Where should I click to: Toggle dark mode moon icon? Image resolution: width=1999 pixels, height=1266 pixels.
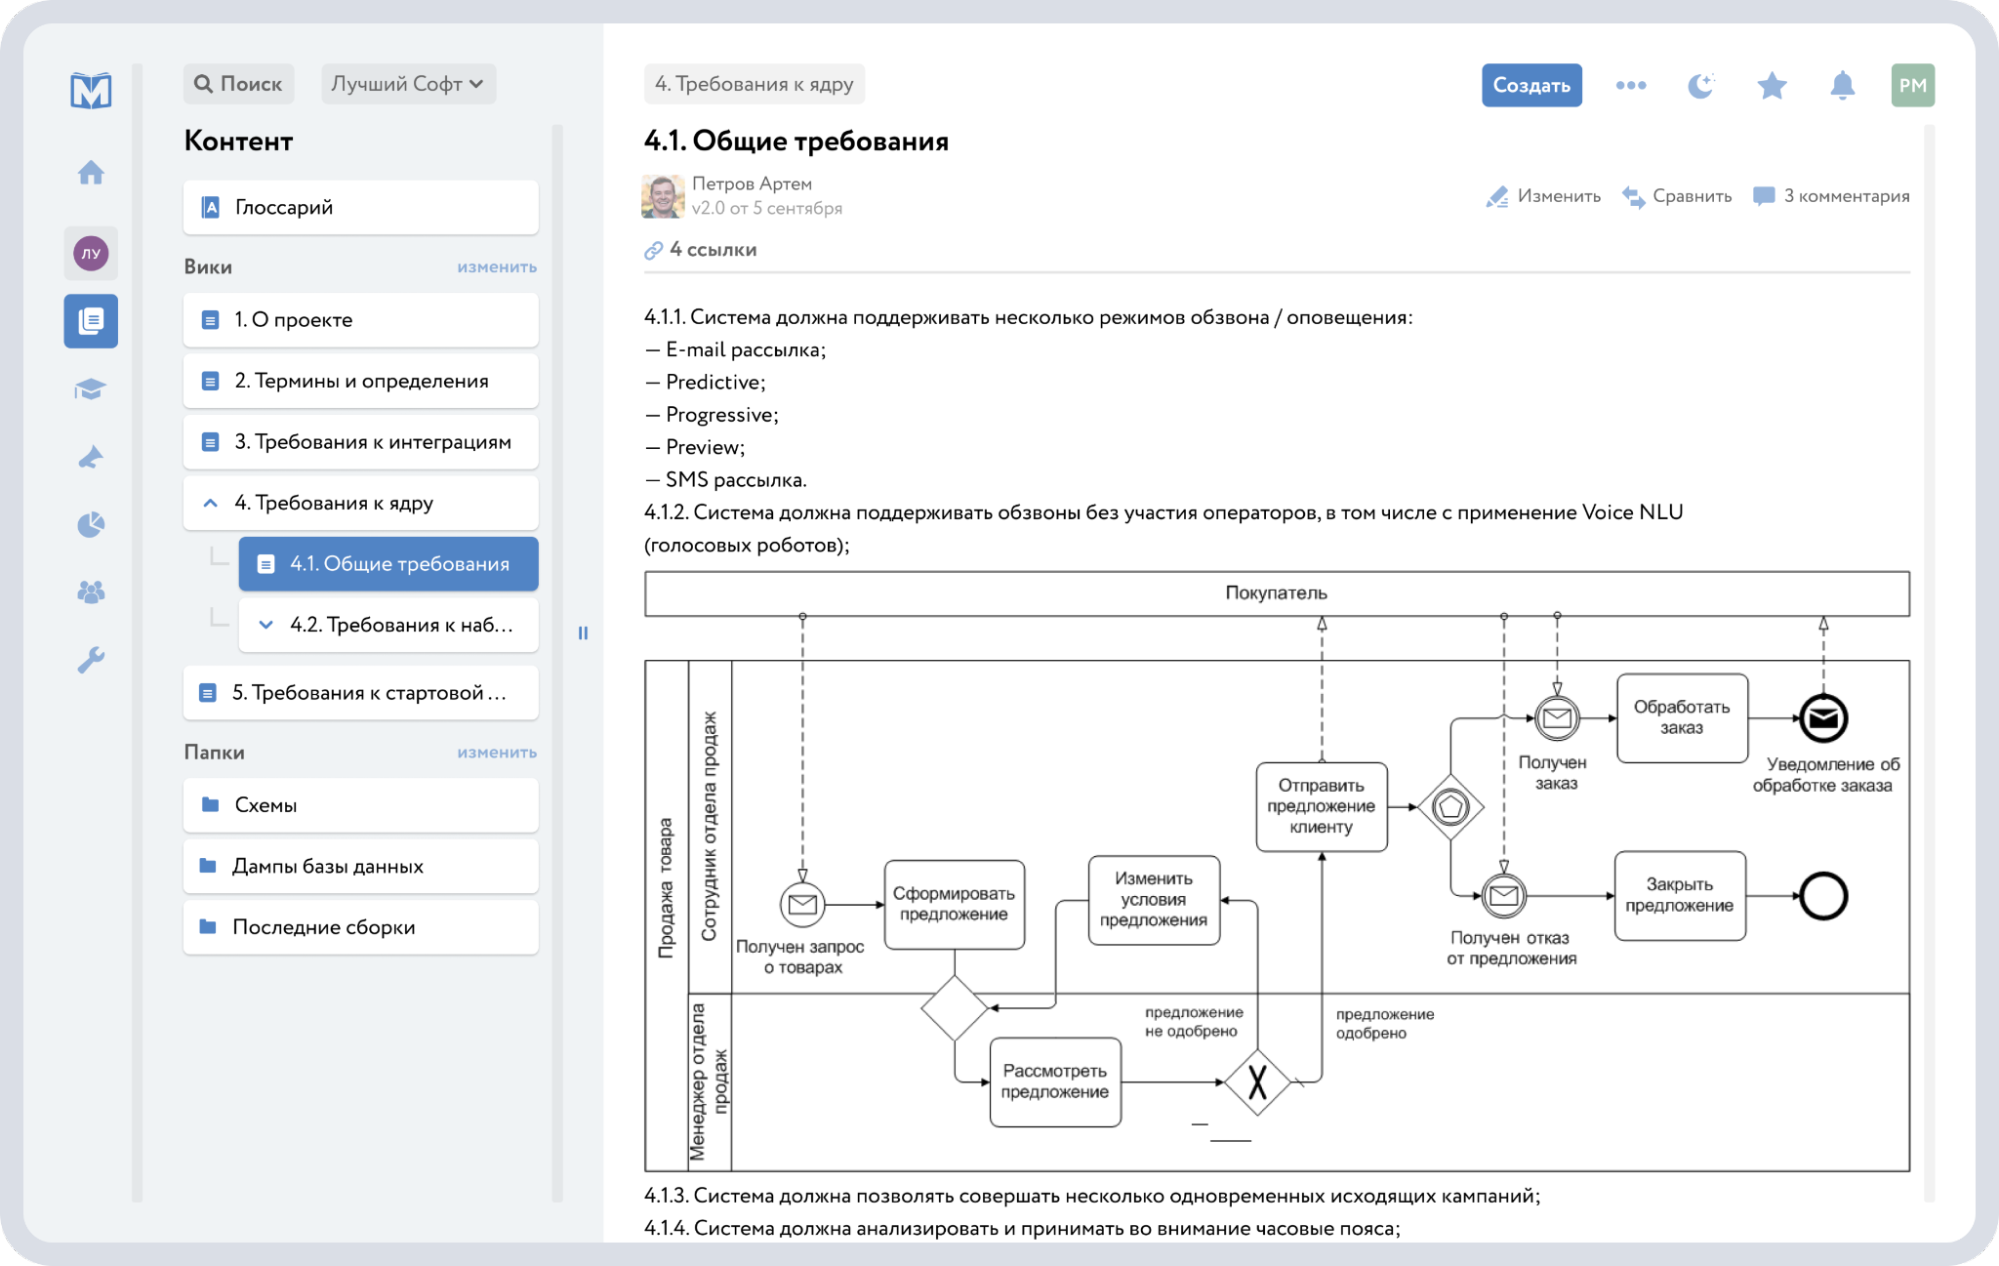tap(1700, 86)
